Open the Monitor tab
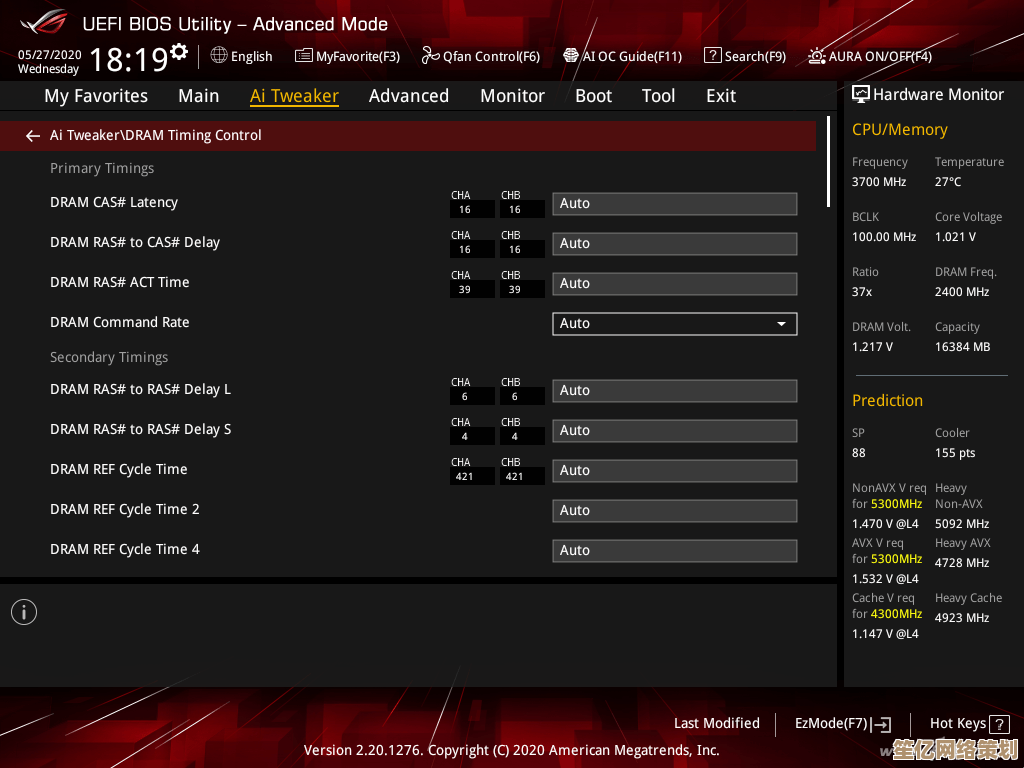This screenshot has height=768, width=1024. [x=512, y=96]
